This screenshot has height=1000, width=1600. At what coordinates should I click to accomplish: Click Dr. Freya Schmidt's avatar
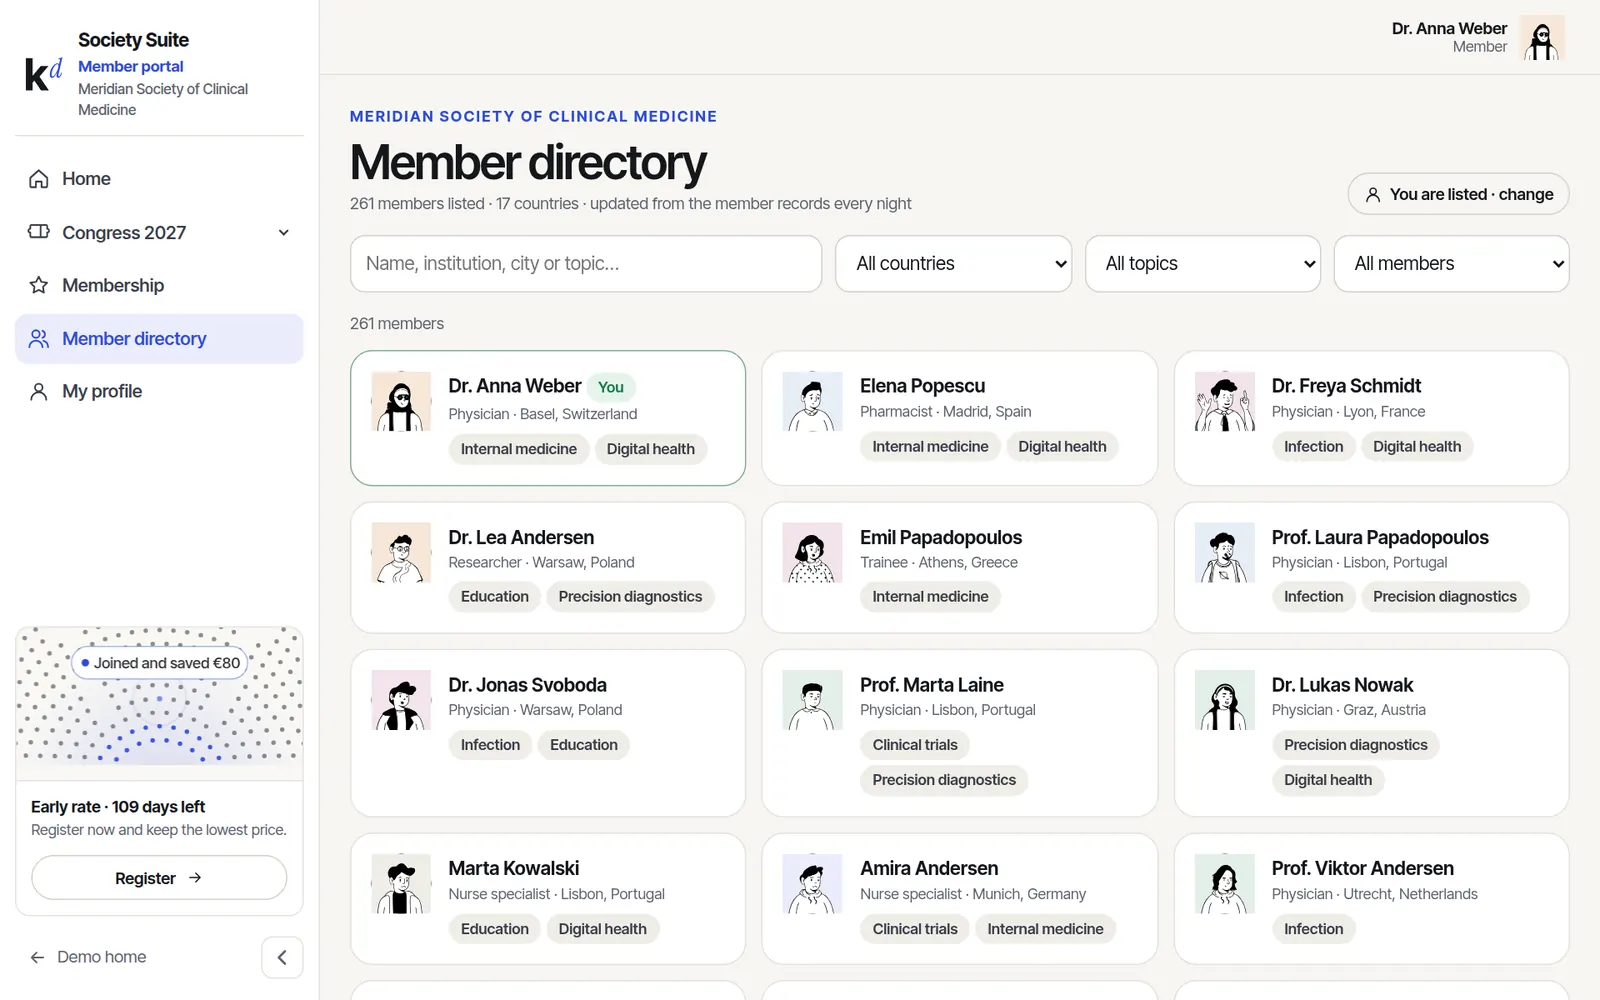pos(1224,401)
